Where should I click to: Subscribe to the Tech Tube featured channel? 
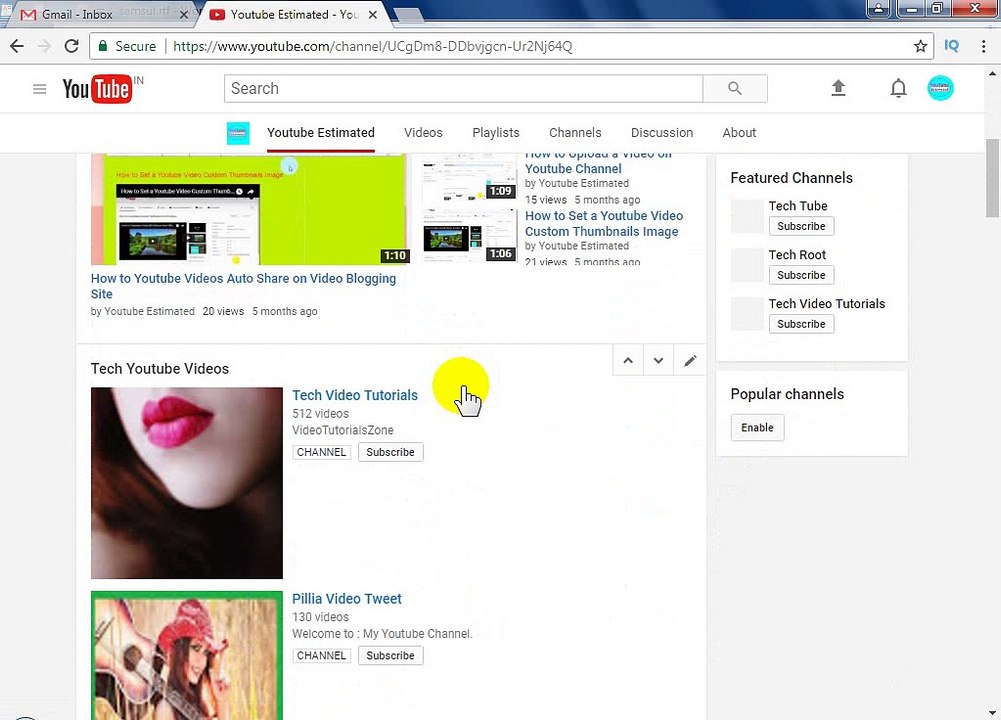click(x=801, y=226)
